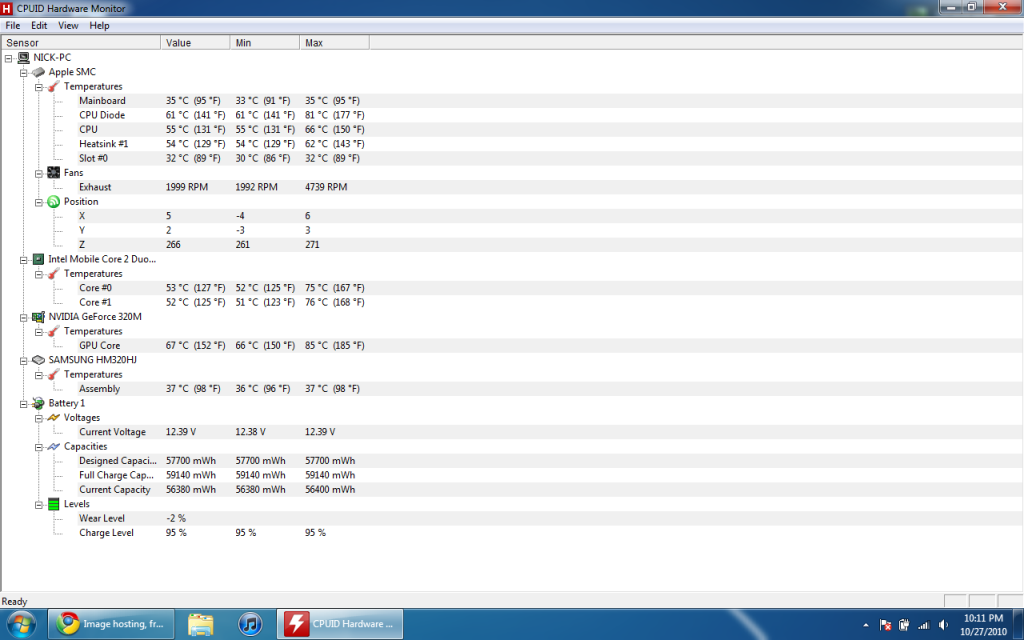Screen dimensions: 1024x640
Task: Click the Battery 1 icon
Action: [39, 404]
